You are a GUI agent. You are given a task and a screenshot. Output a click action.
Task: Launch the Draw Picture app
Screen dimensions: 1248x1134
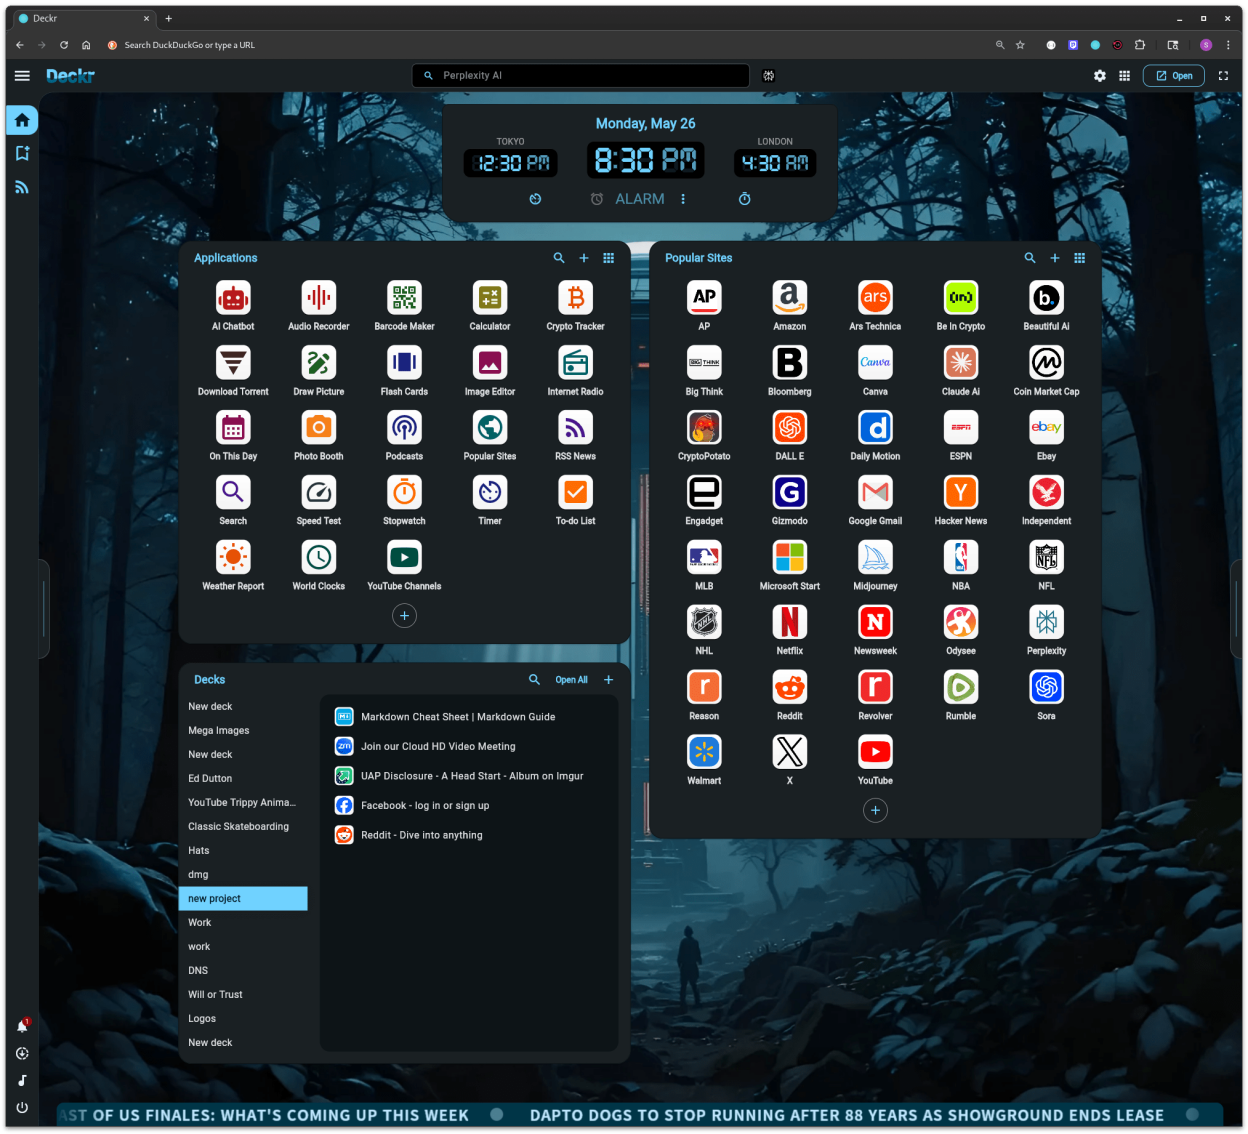(318, 363)
